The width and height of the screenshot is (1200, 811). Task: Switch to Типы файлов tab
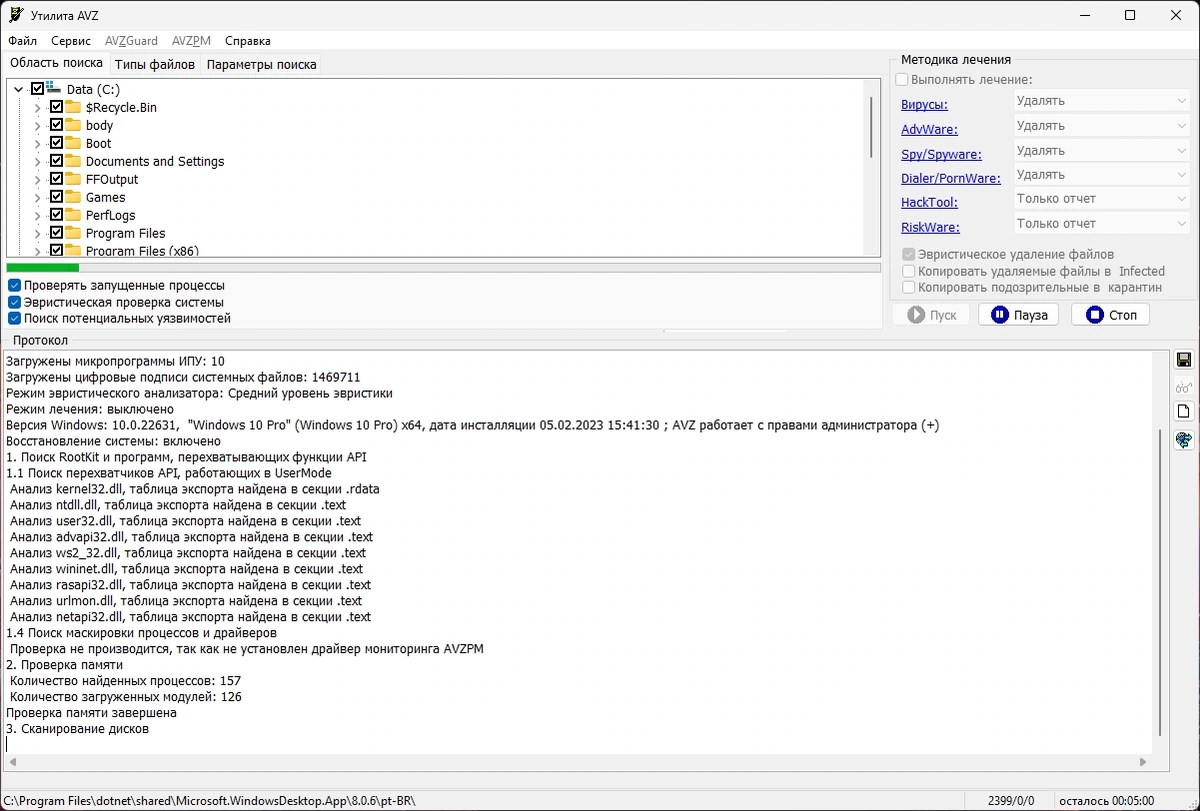pyautogui.click(x=155, y=64)
